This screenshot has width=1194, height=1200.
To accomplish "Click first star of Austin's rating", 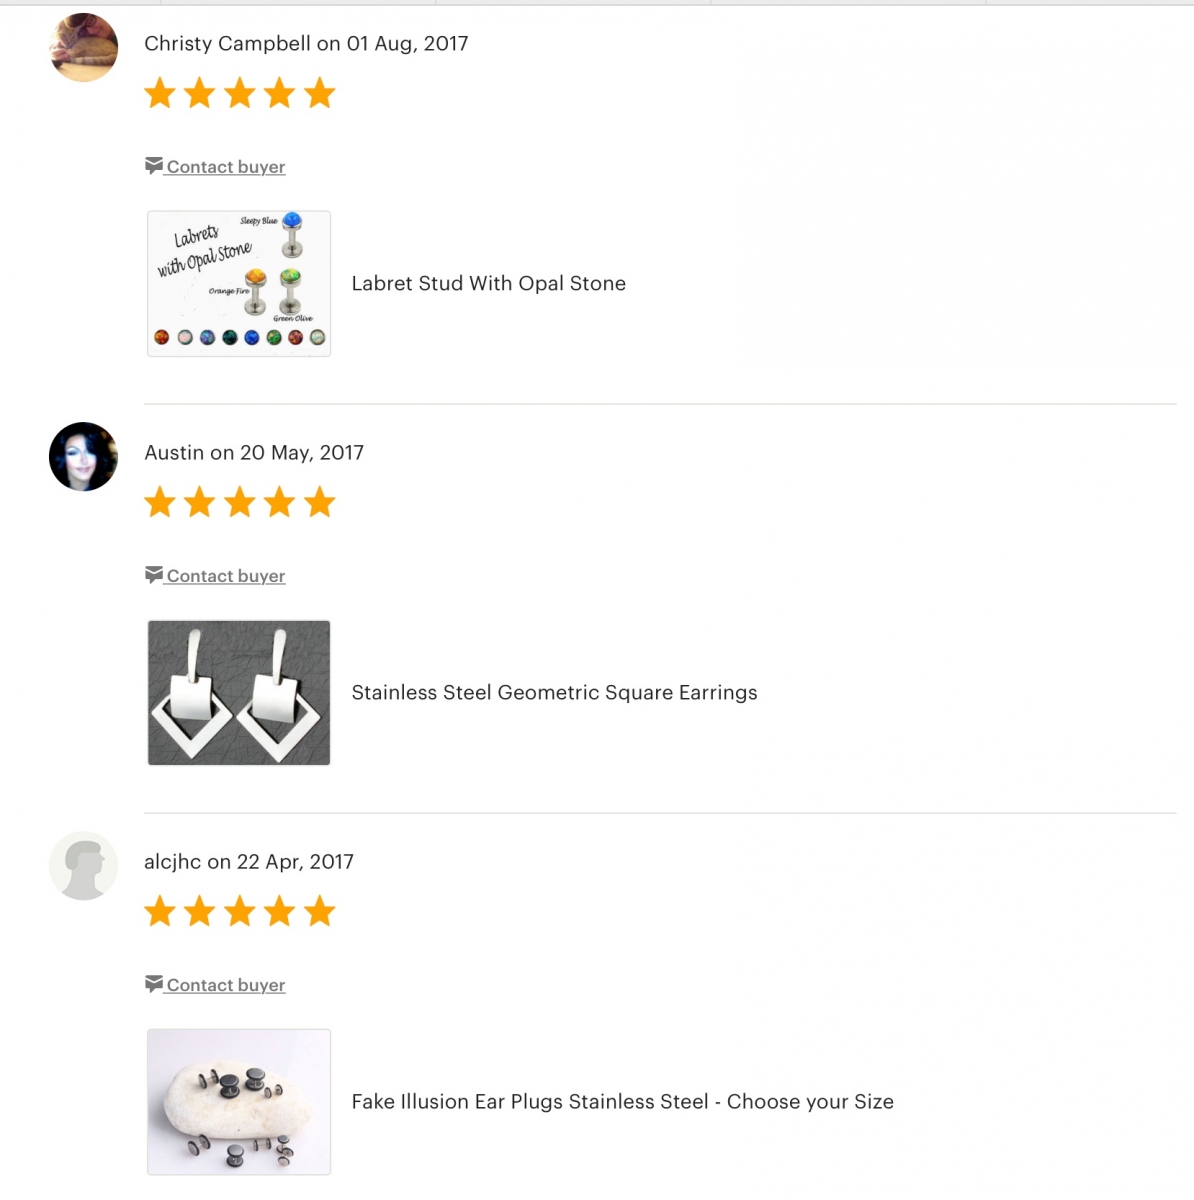I will (160, 502).
